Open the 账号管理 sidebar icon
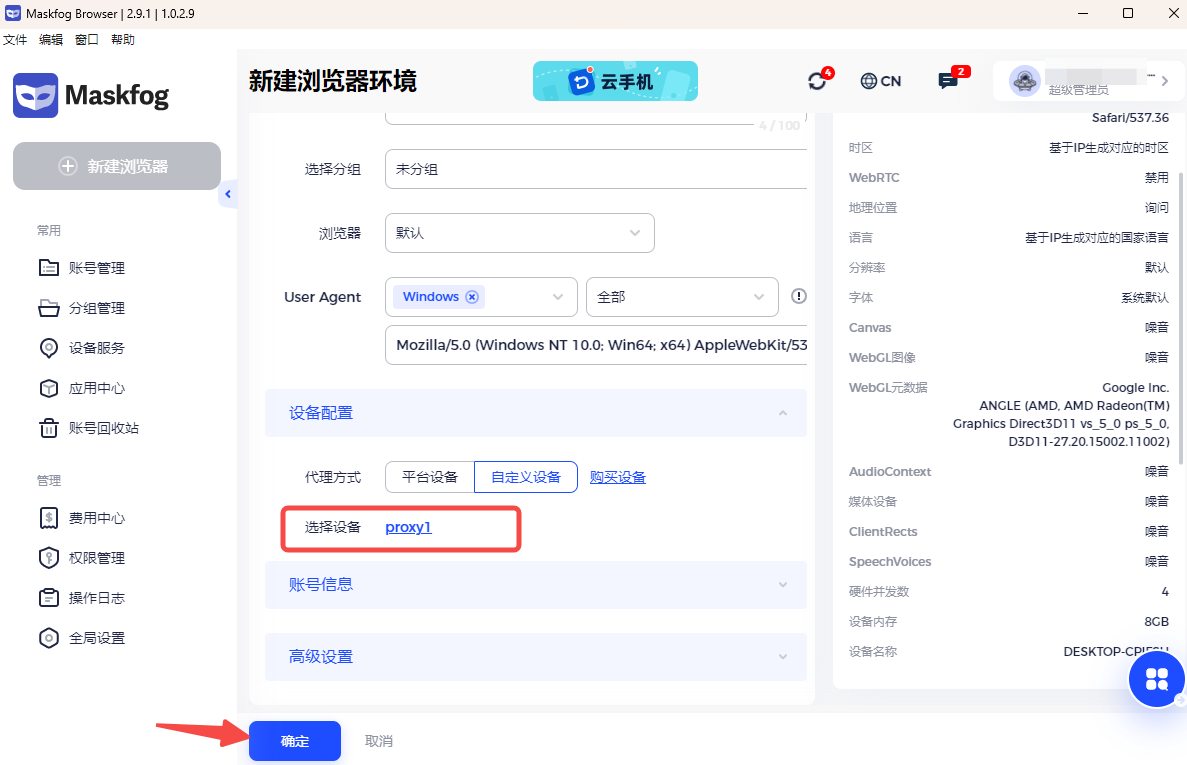 [48, 268]
